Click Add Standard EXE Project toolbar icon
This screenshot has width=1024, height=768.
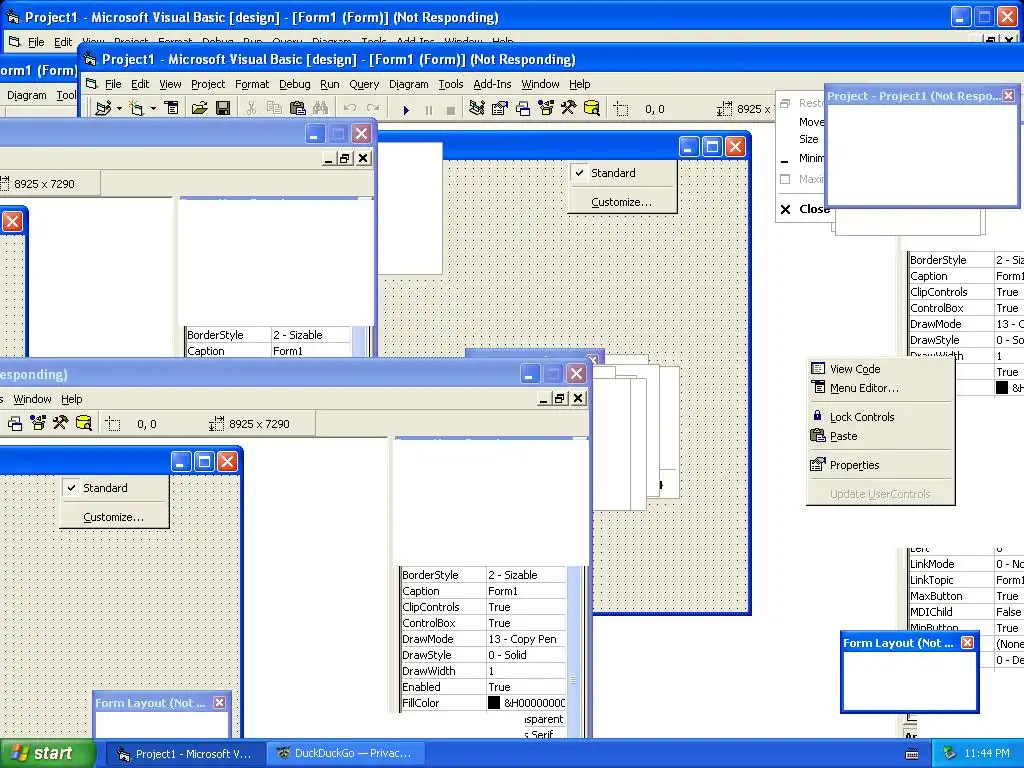[103, 108]
